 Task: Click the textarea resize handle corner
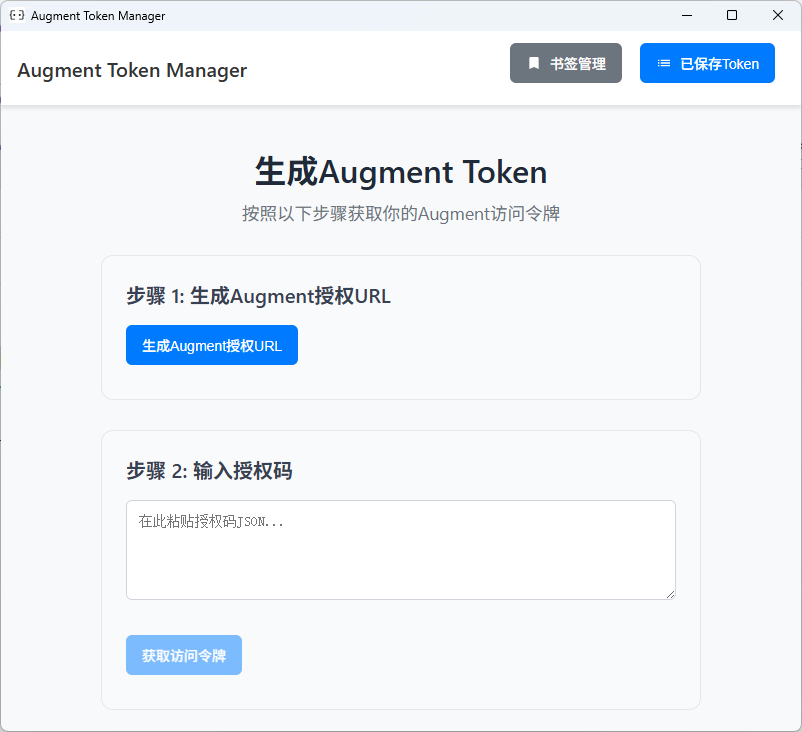pyautogui.click(x=670, y=594)
